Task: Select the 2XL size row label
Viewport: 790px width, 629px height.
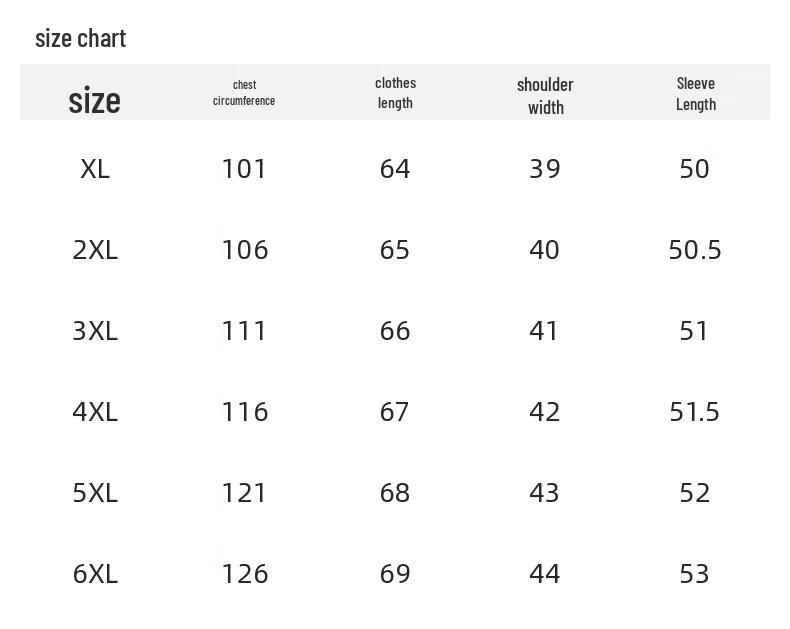Action: tap(95, 250)
